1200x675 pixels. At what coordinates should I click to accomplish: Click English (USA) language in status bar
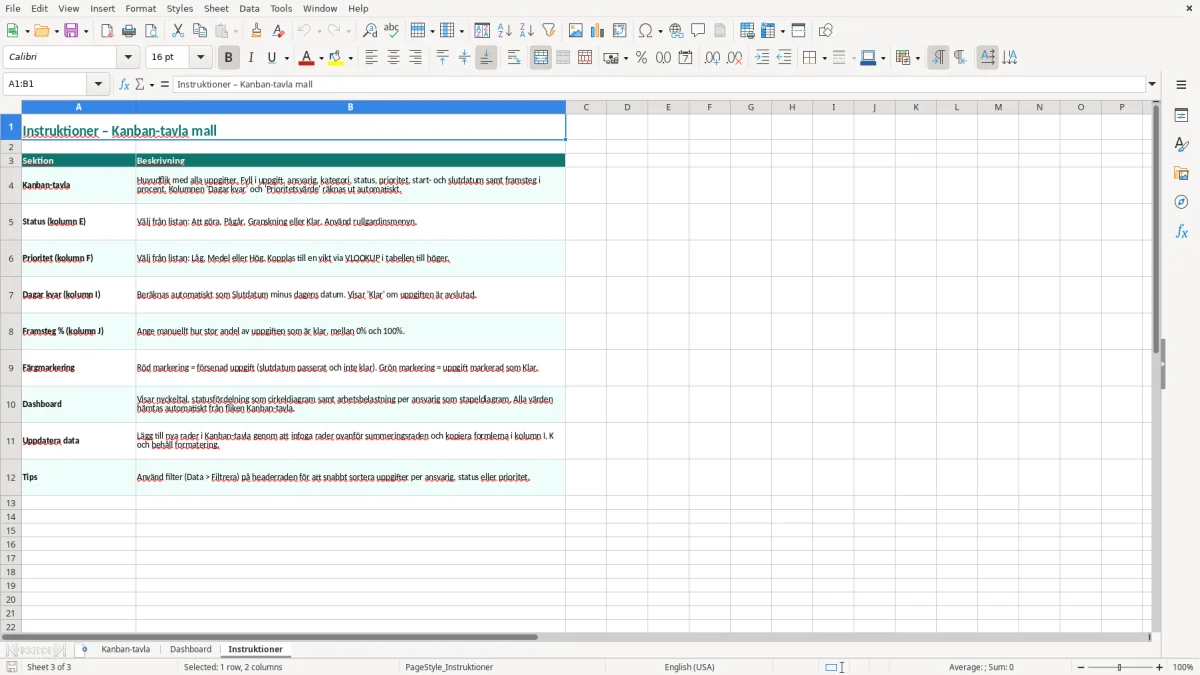click(x=689, y=667)
